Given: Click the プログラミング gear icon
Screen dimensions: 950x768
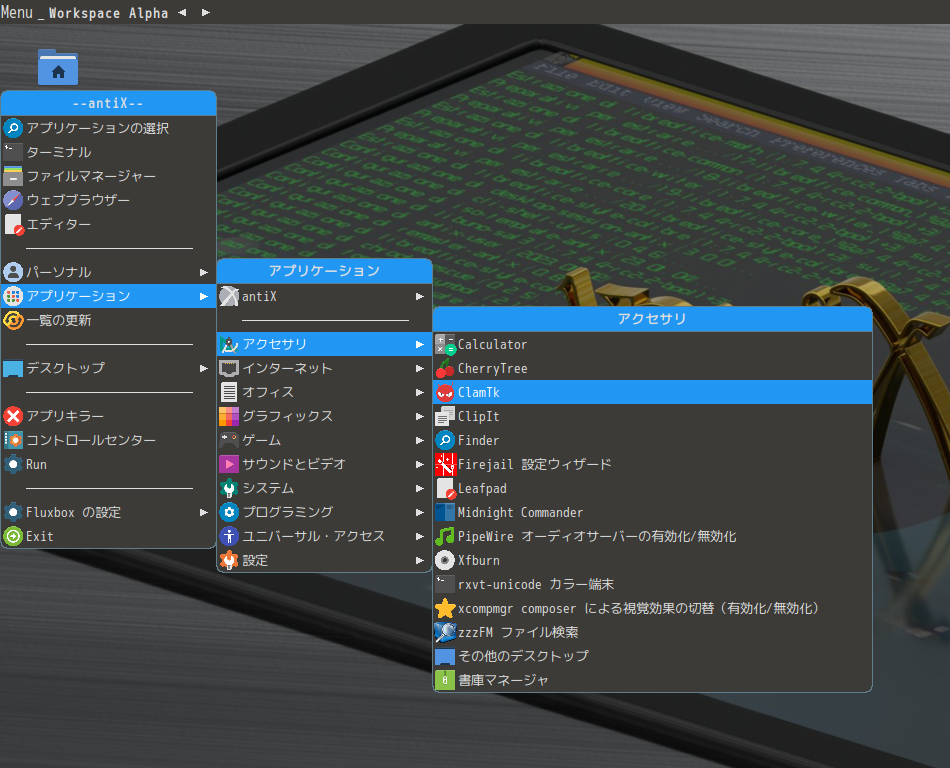Looking at the screenshot, I should point(228,512).
